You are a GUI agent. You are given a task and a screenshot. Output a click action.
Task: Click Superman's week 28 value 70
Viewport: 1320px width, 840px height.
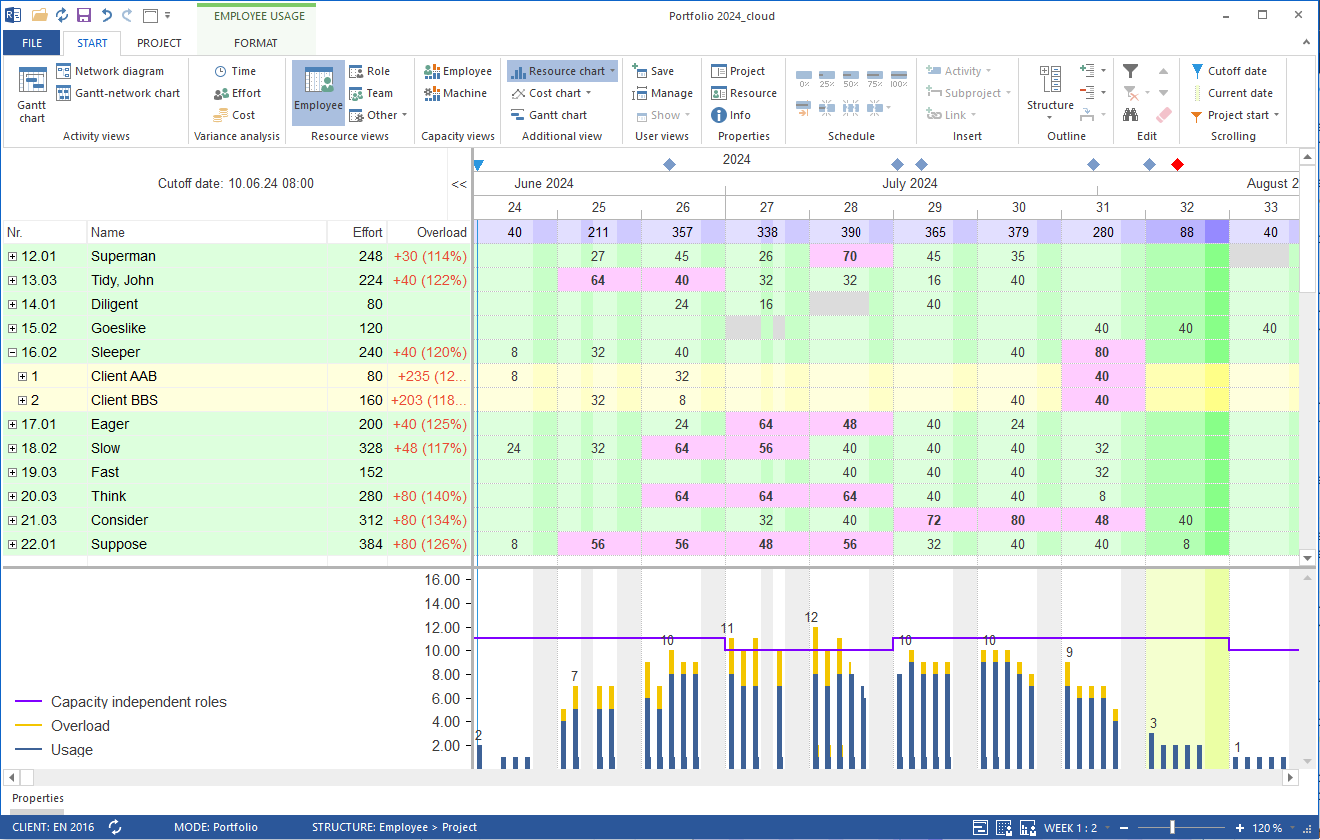pos(851,256)
